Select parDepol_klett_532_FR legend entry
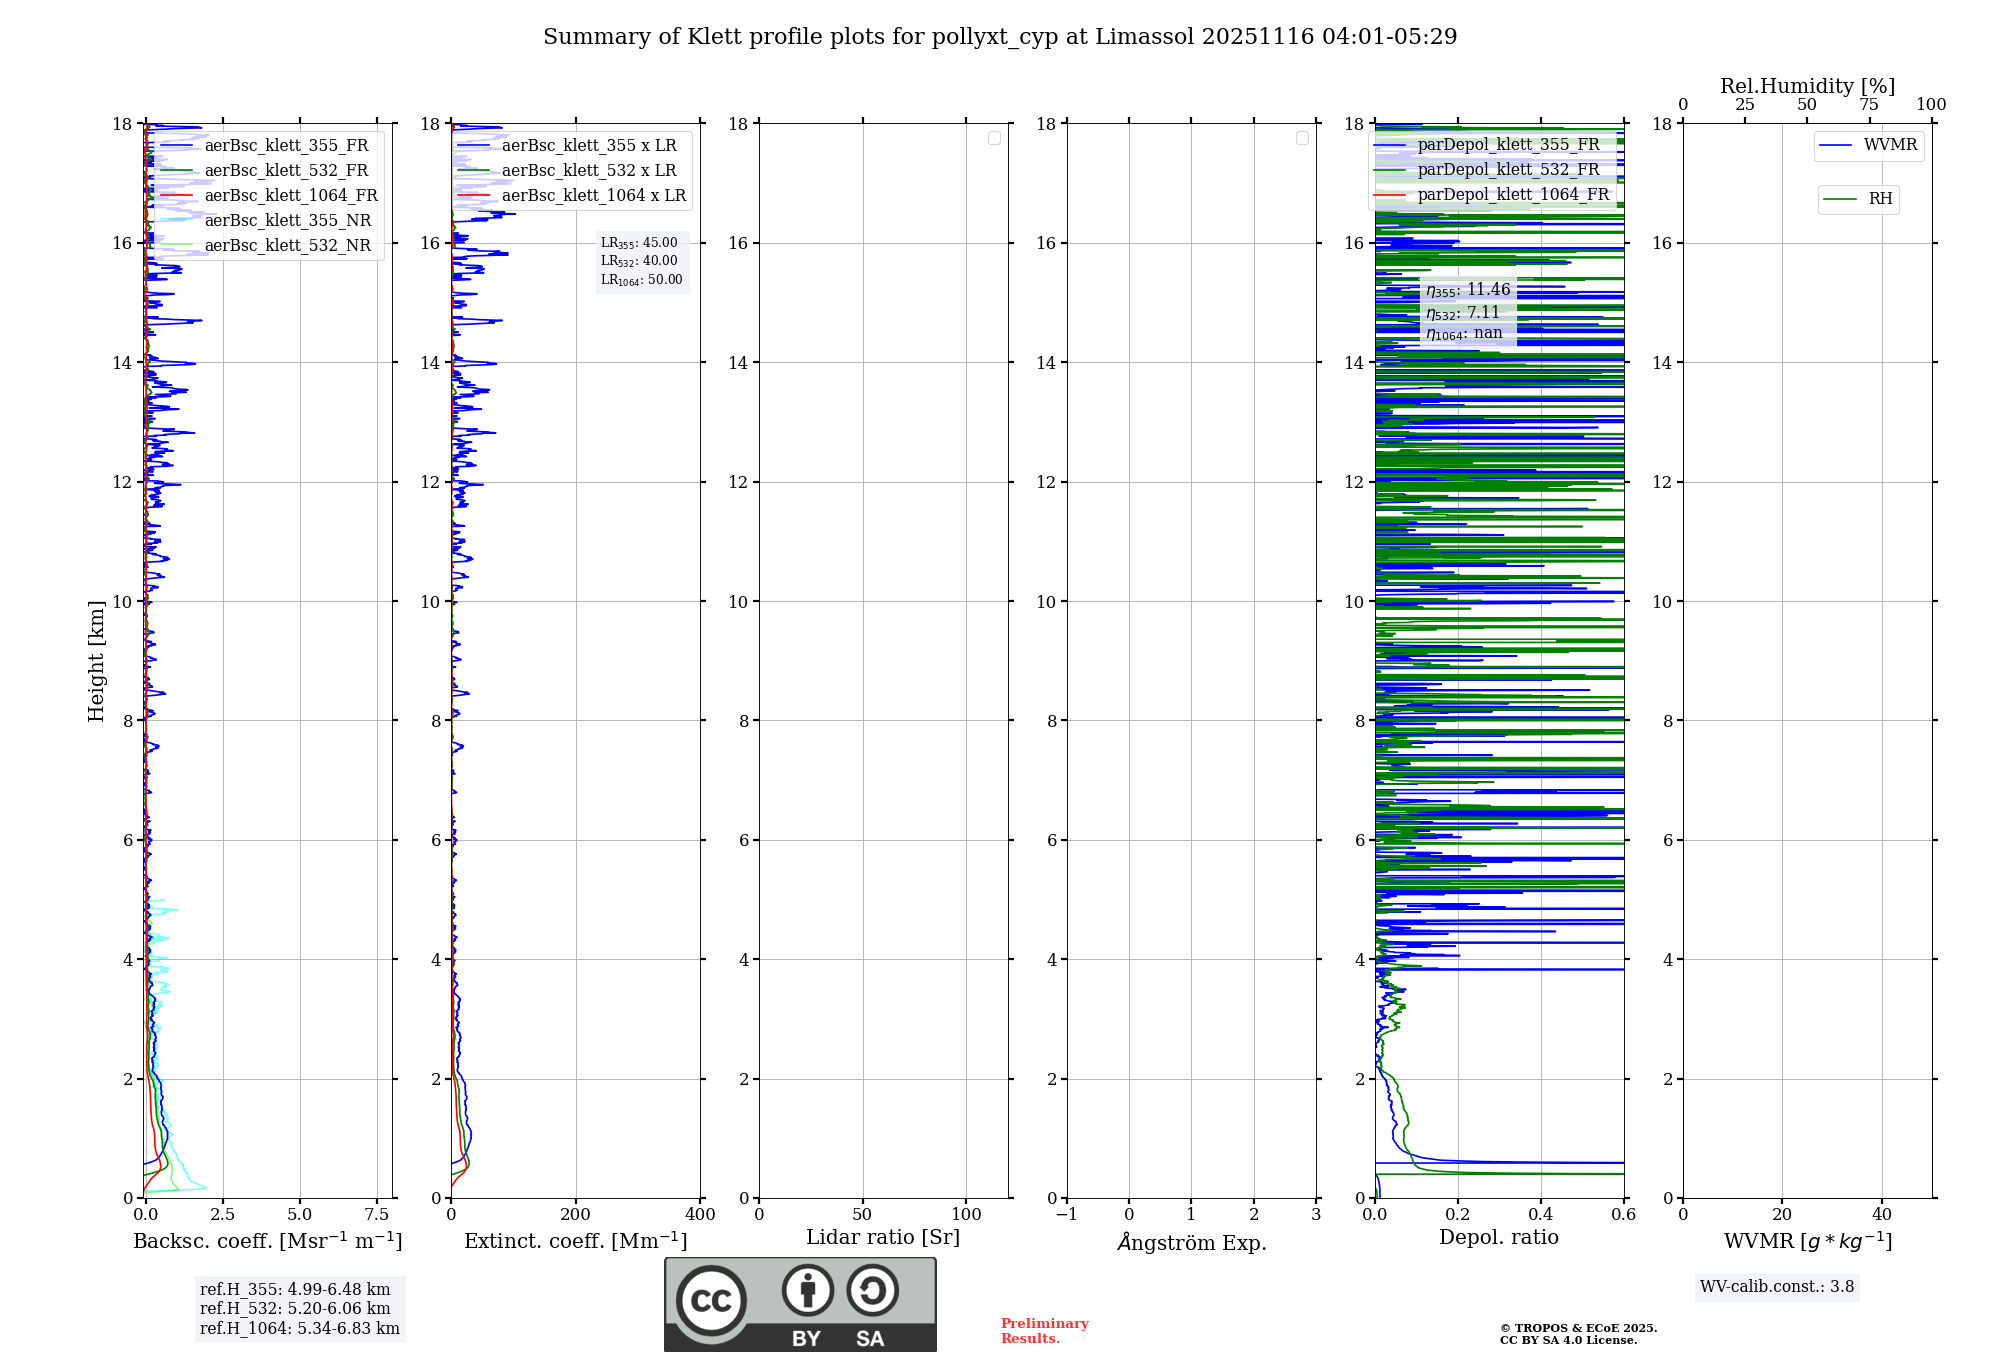The height and width of the screenshot is (1360, 2000). 1507,169
